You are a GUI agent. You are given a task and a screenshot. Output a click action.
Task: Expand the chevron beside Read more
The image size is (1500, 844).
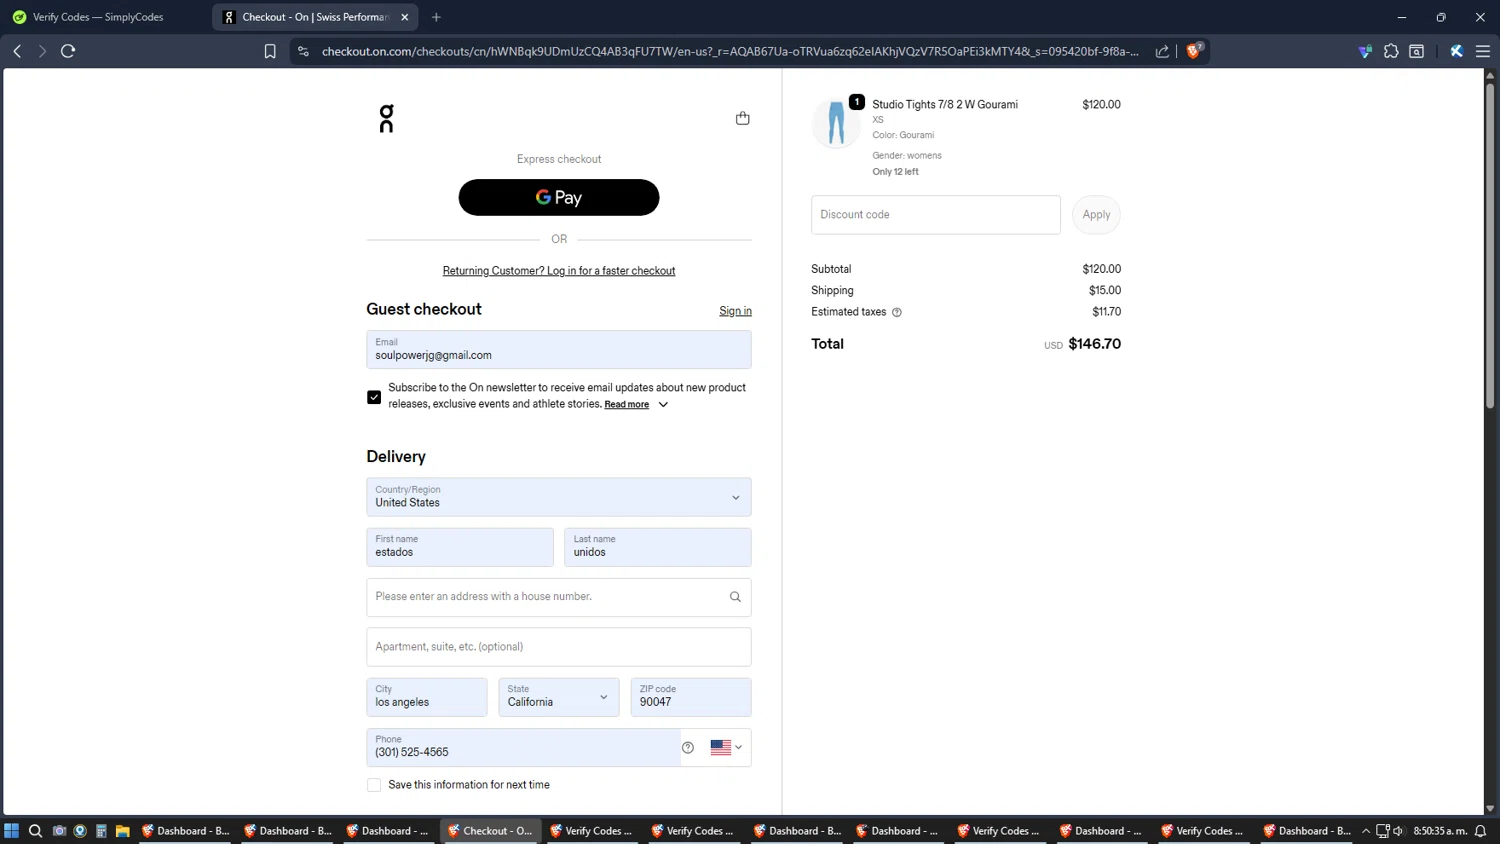coord(663,405)
